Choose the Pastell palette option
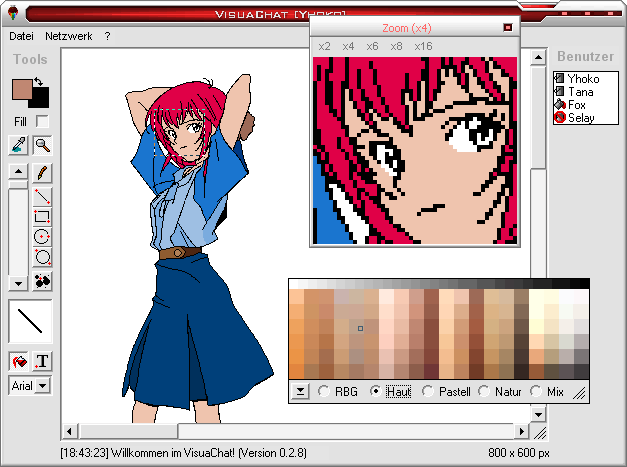 click(x=429, y=392)
